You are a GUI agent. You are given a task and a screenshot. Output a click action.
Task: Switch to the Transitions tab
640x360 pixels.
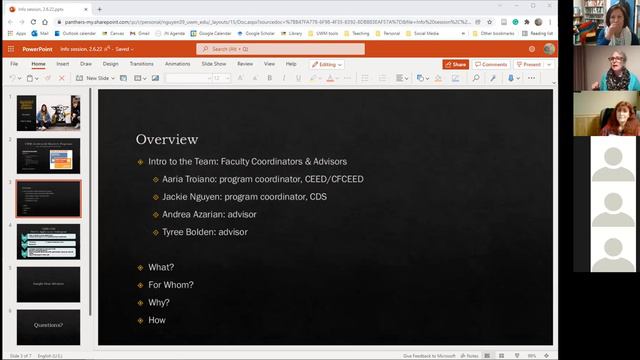pyautogui.click(x=142, y=64)
